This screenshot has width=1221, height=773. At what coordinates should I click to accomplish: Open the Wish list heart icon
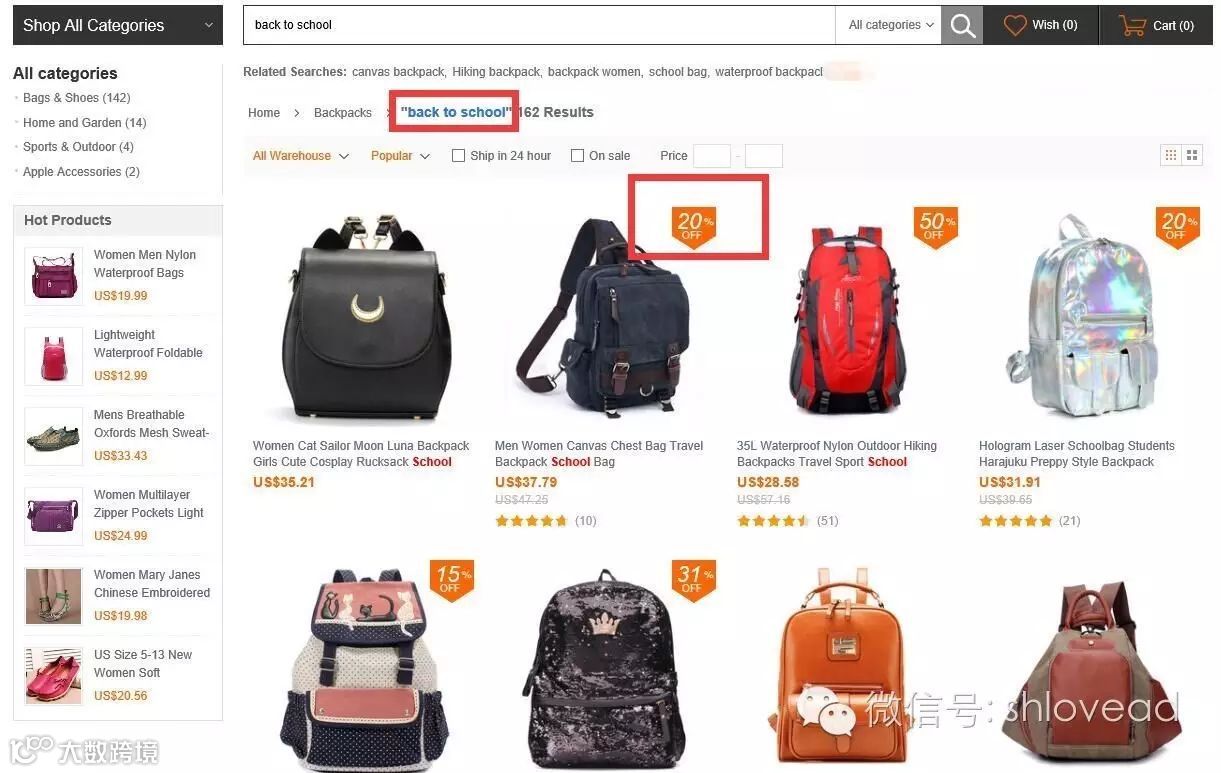pos(1015,25)
